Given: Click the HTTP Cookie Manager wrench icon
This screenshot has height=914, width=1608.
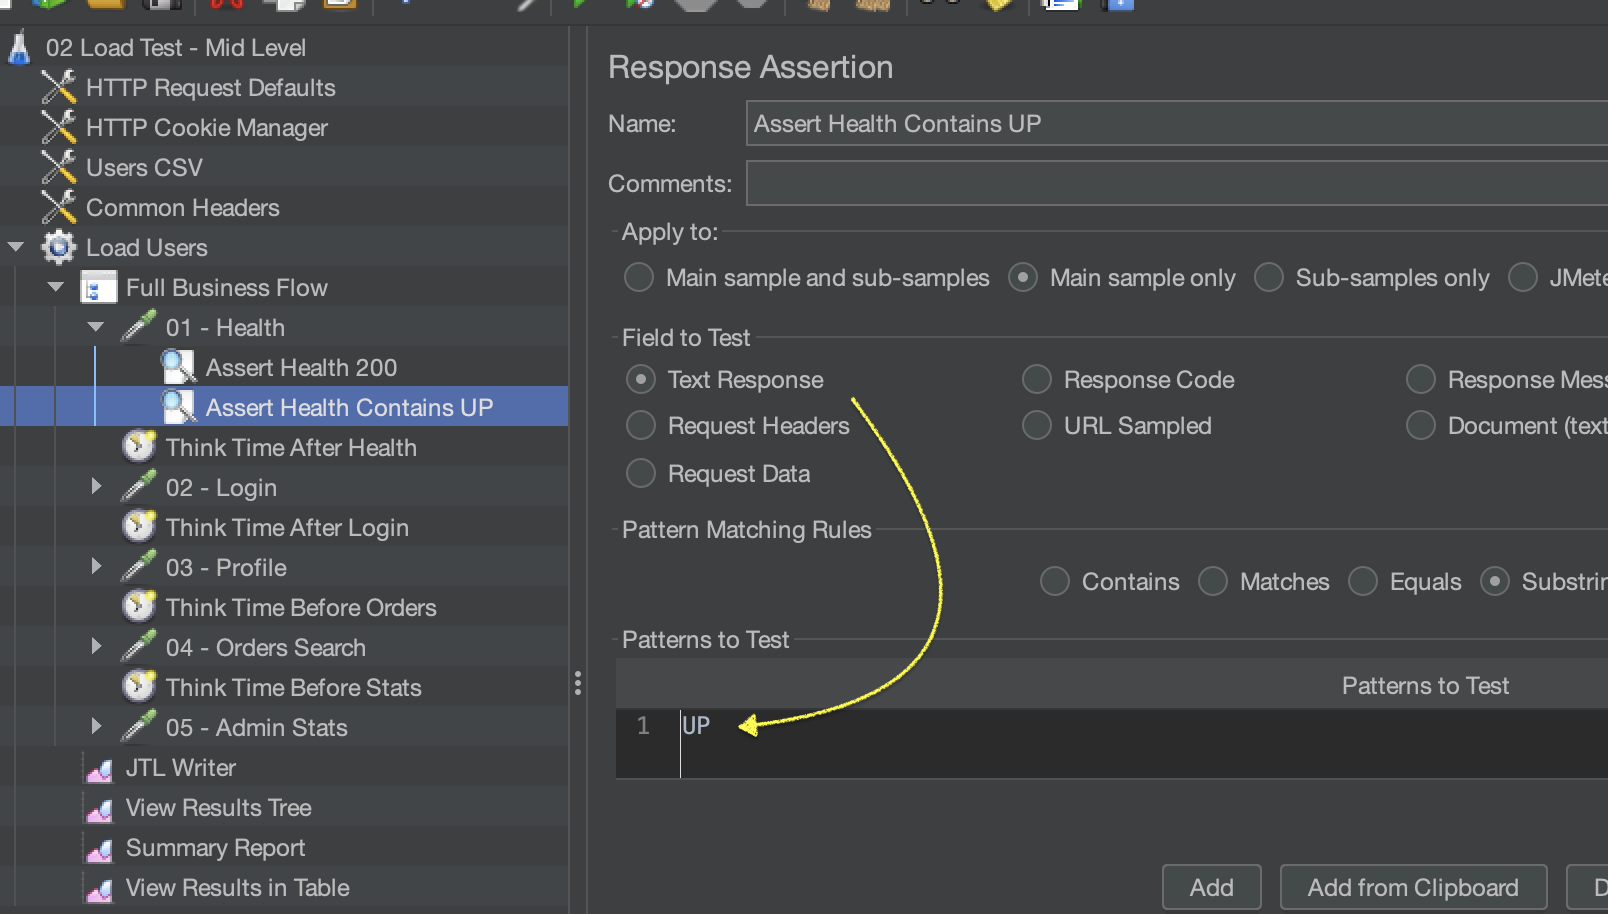Looking at the screenshot, I should click(x=59, y=128).
